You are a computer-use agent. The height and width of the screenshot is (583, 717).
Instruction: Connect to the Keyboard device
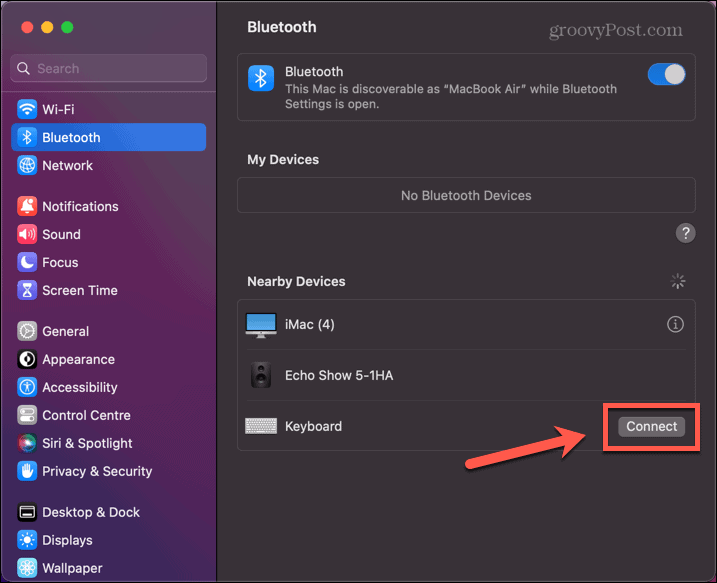(x=651, y=426)
